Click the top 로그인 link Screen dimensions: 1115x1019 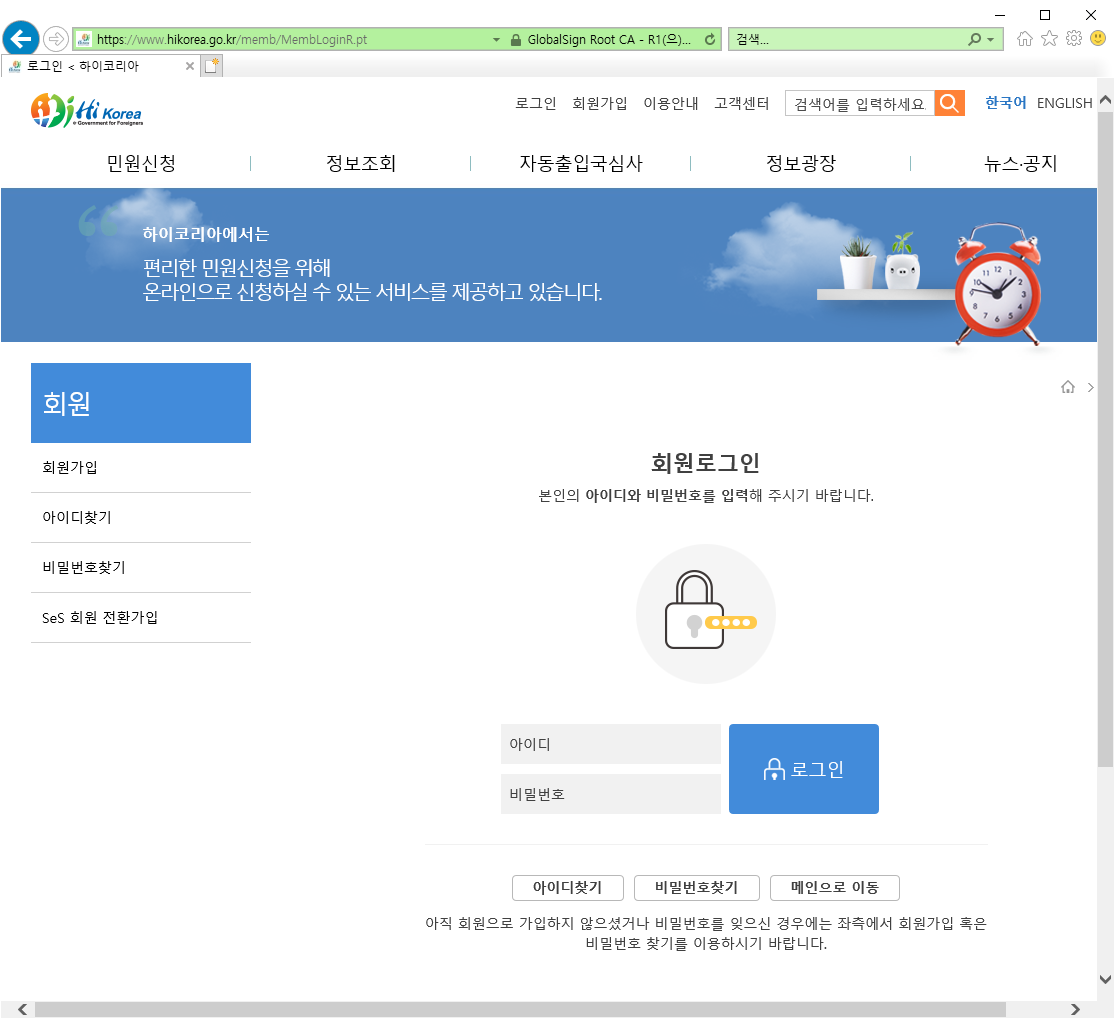tap(535, 103)
